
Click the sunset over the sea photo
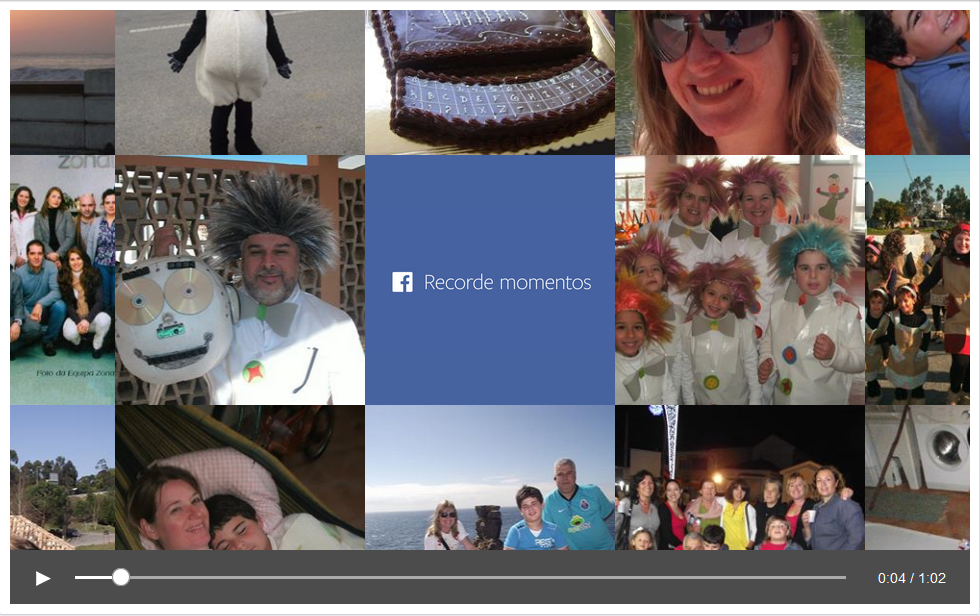[62, 82]
